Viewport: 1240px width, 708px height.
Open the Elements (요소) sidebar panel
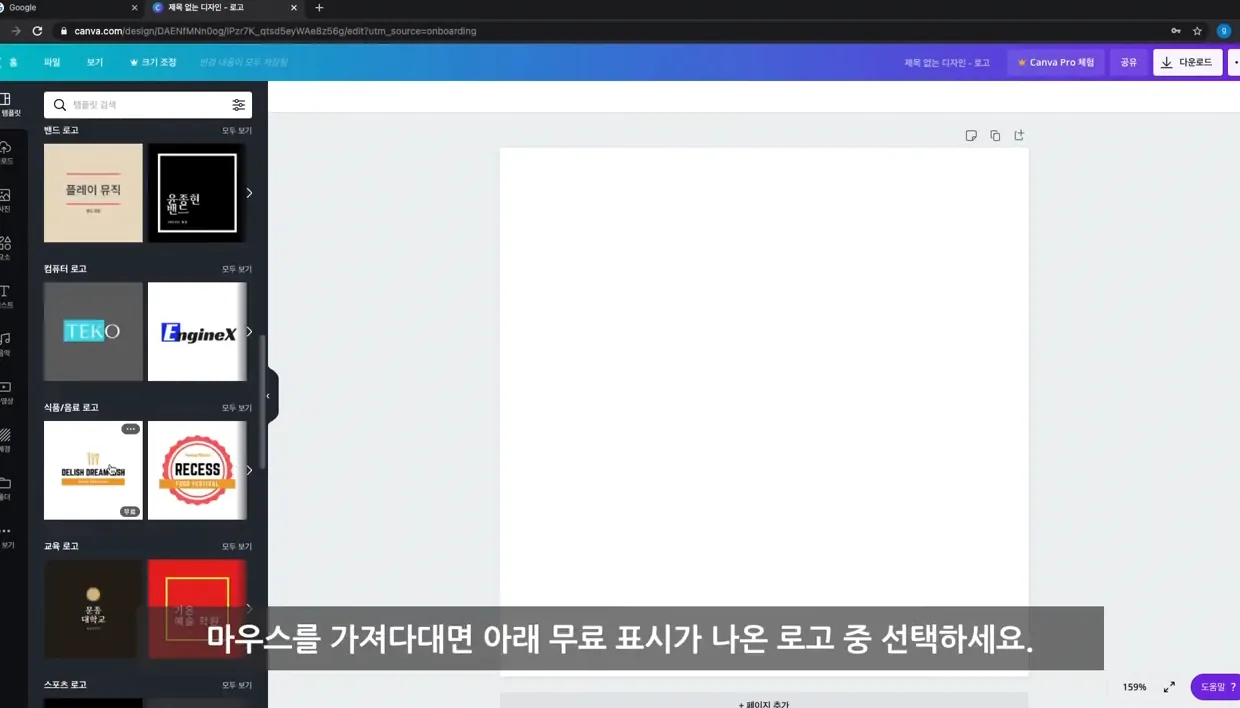(5, 249)
